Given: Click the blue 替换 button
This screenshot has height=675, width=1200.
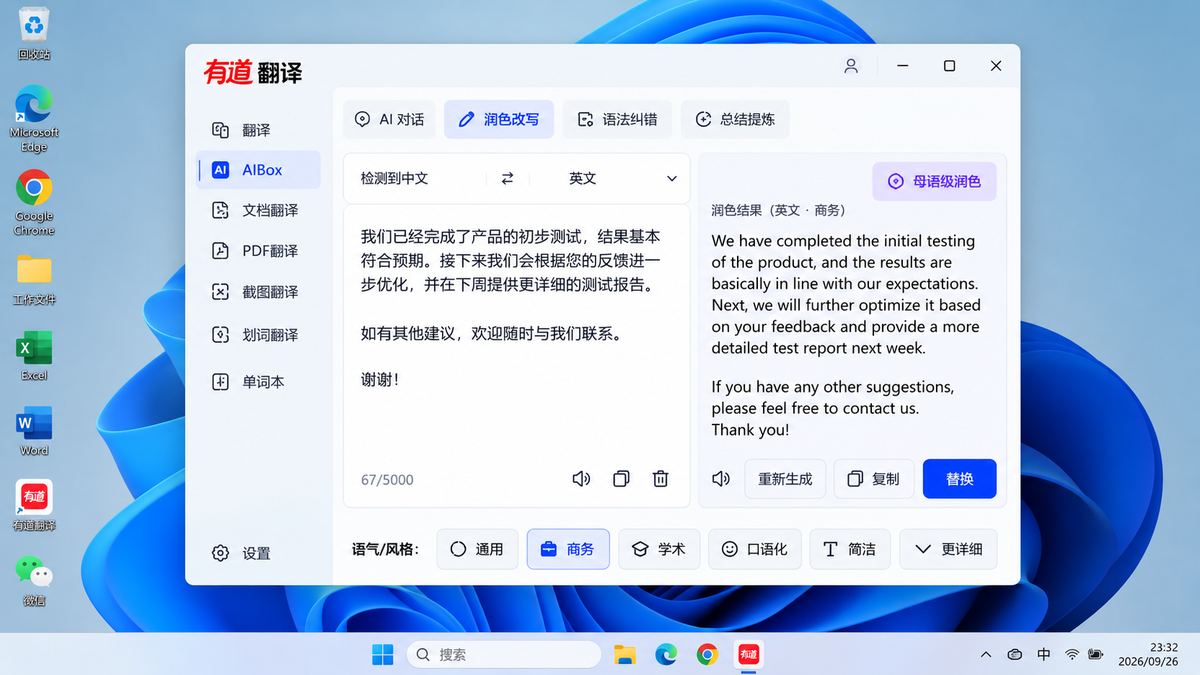Looking at the screenshot, I should tap(959, 479).
